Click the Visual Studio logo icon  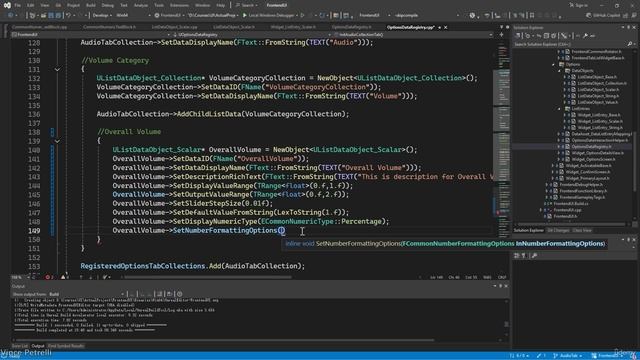[x=7, y=5]
